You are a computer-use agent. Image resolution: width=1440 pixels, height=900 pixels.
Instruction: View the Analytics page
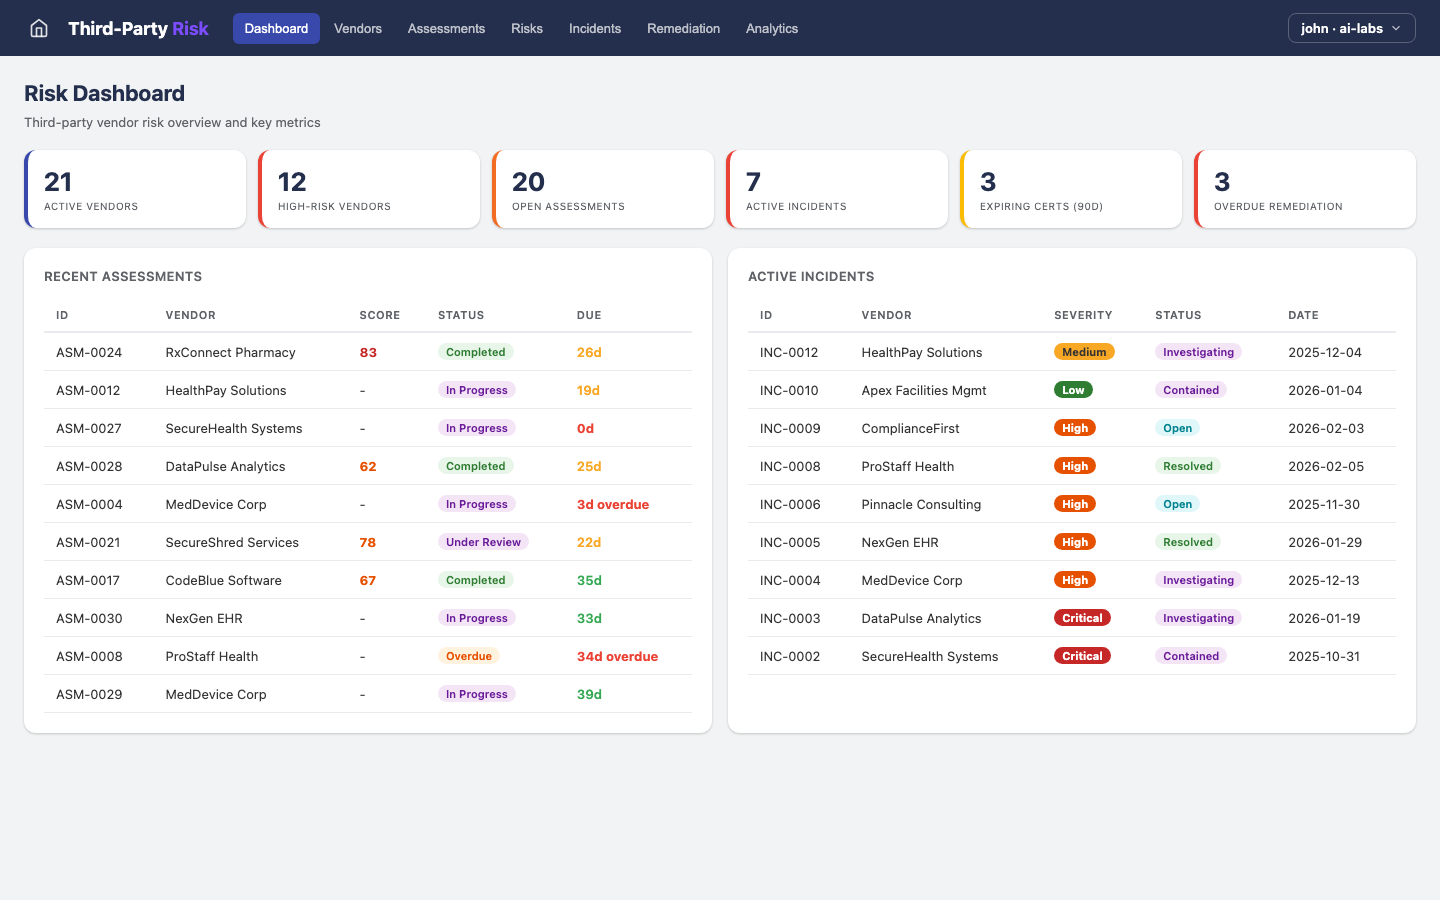point(772,28)
